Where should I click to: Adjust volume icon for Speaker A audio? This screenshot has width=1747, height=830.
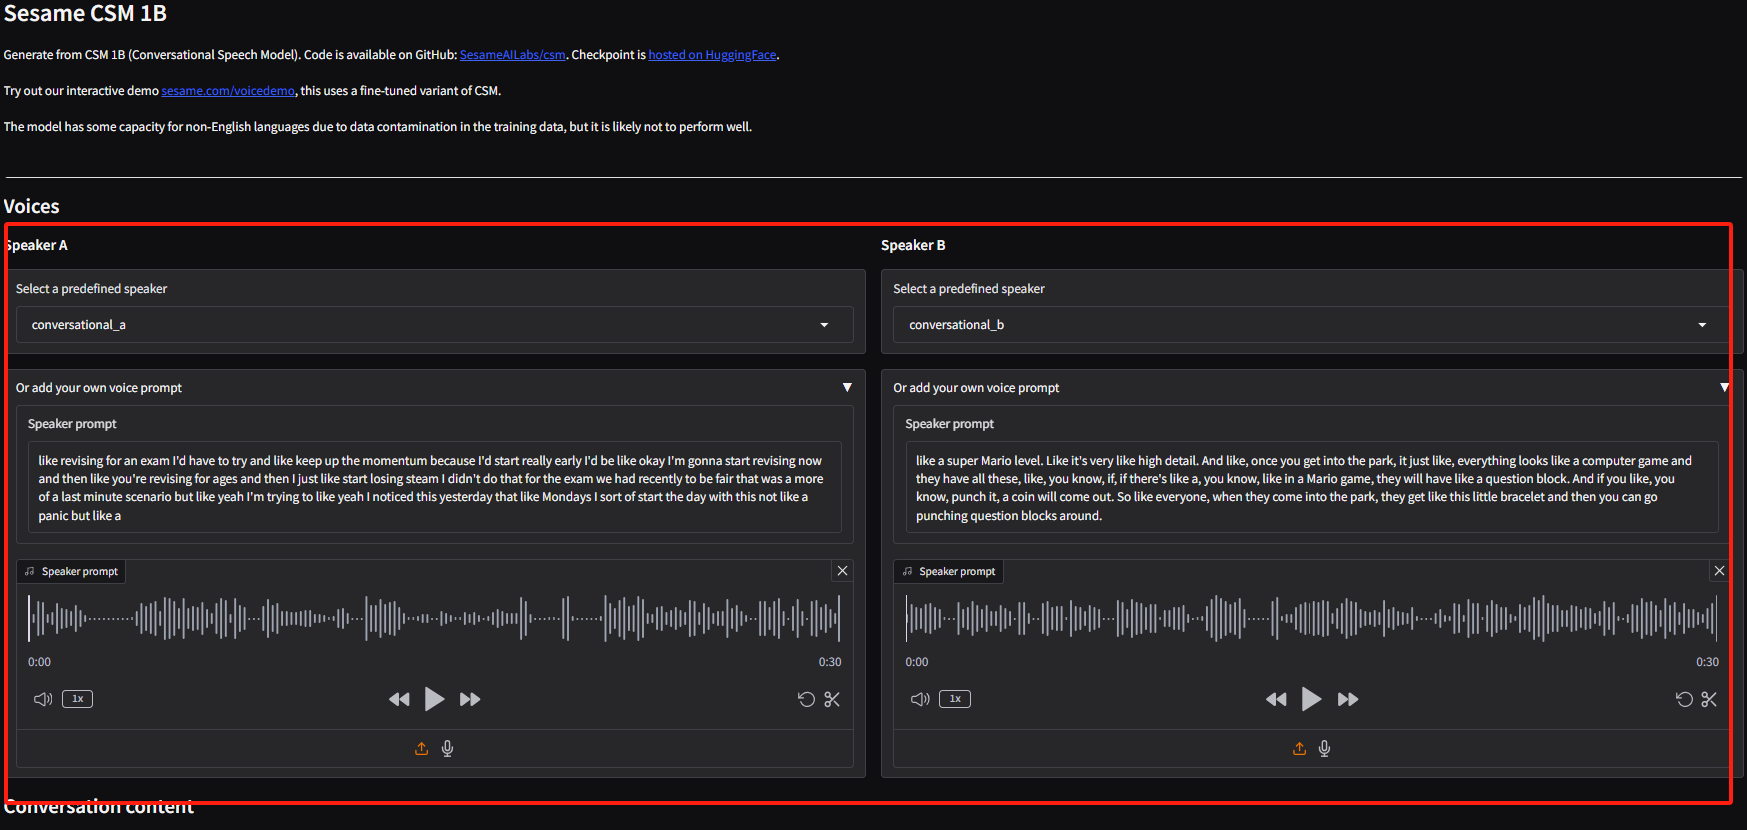tap(43, 699)
